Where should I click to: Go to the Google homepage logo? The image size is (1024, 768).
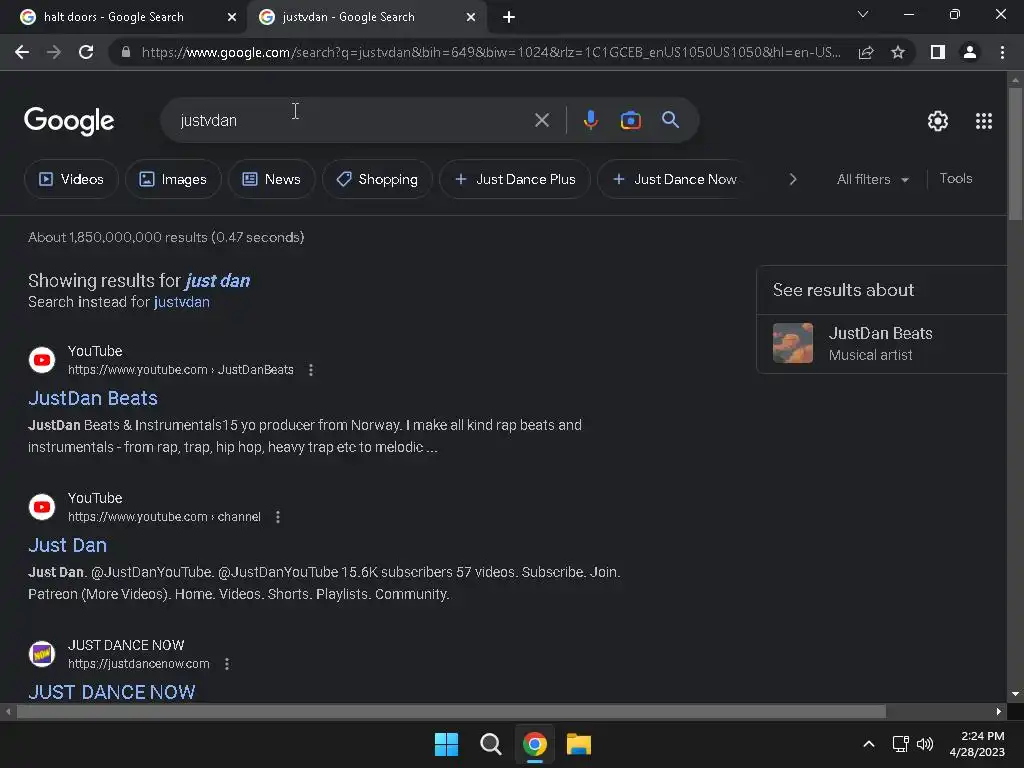point(69,121)
